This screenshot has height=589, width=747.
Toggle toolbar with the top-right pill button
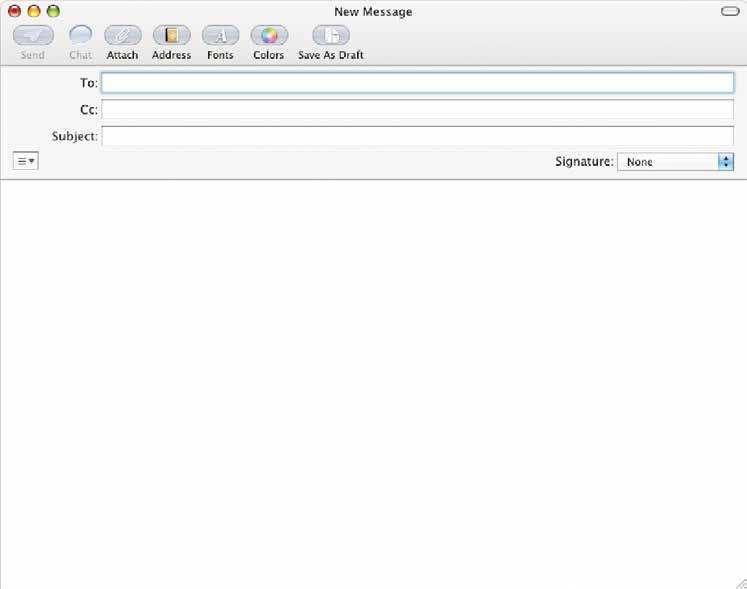[x=730, y=11]
